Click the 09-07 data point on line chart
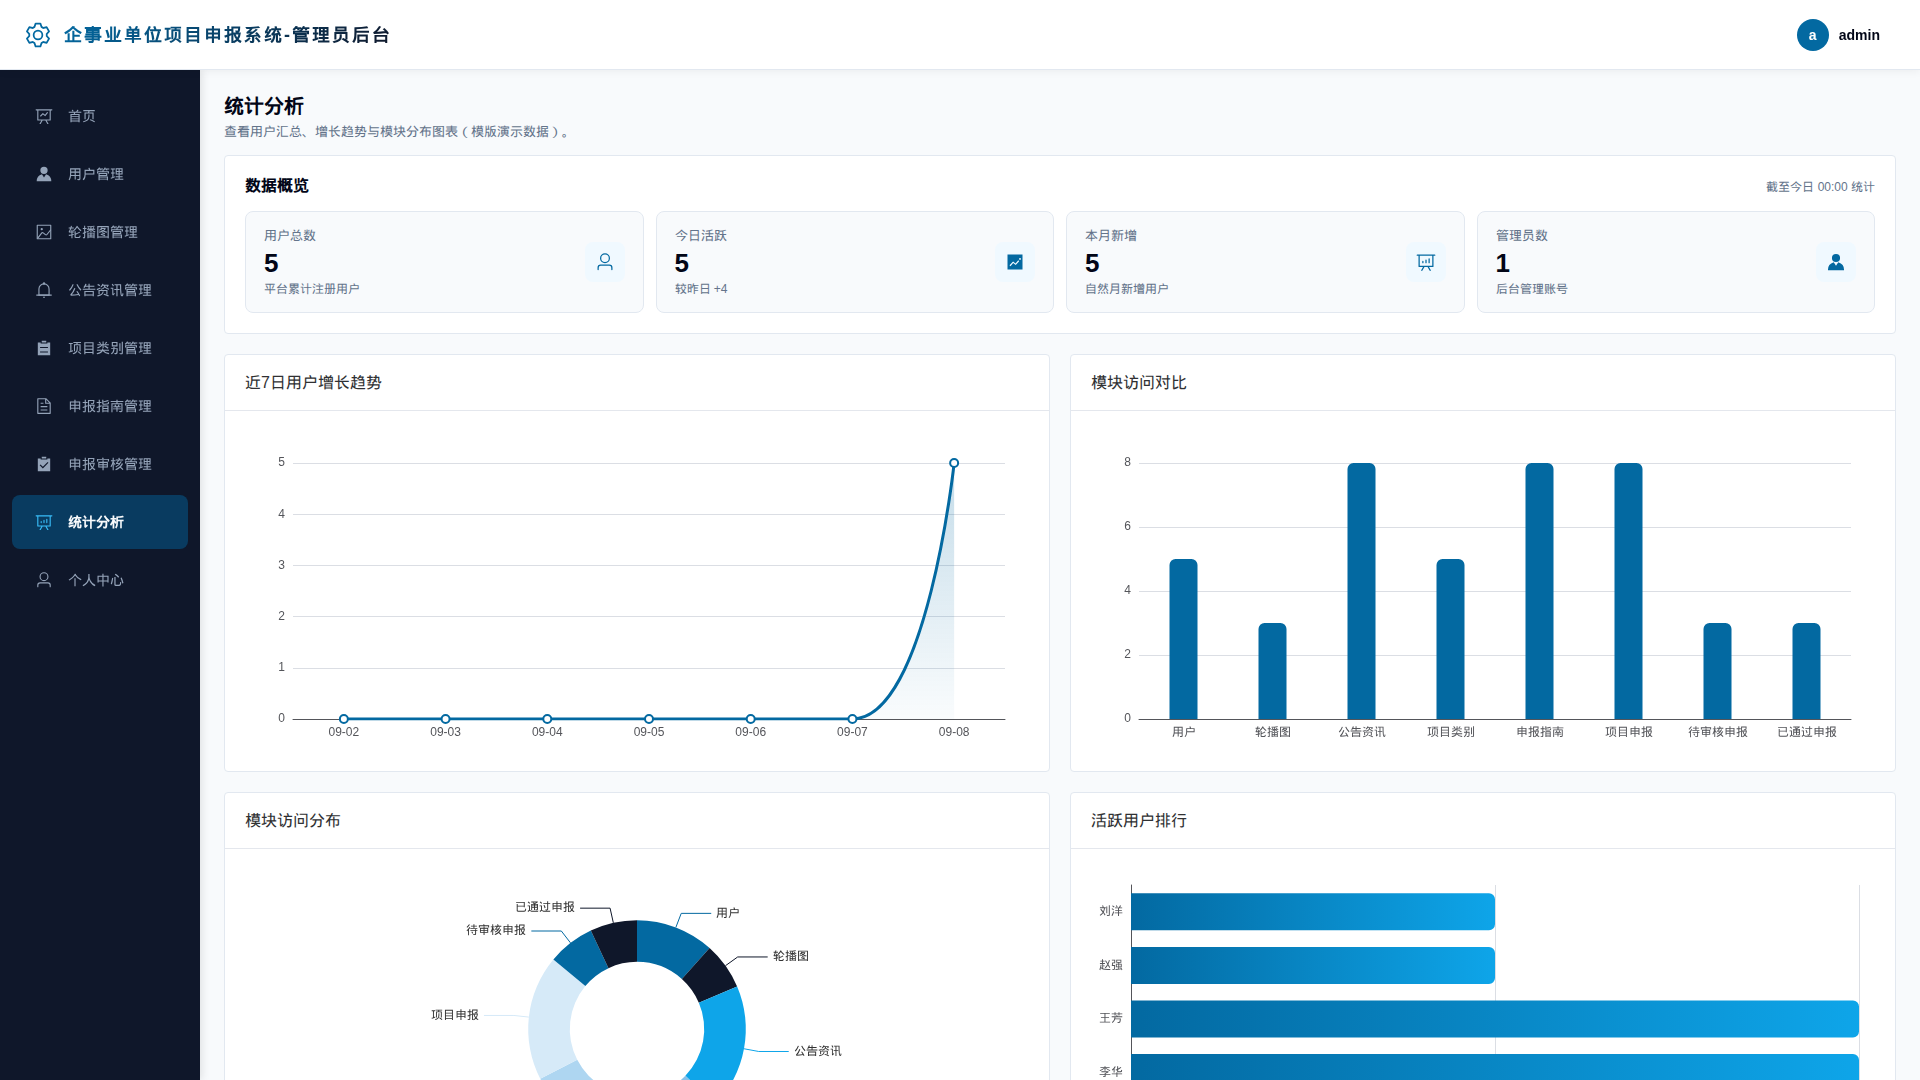1920x1080 pixels. tap(852, 719)
